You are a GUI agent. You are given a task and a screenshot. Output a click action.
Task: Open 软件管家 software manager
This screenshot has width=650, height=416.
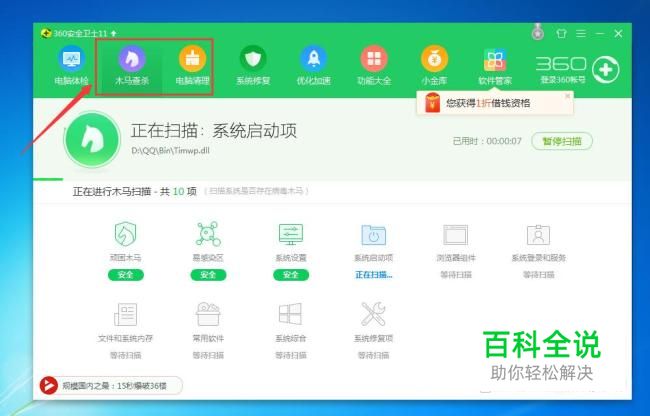coord(495,66)
